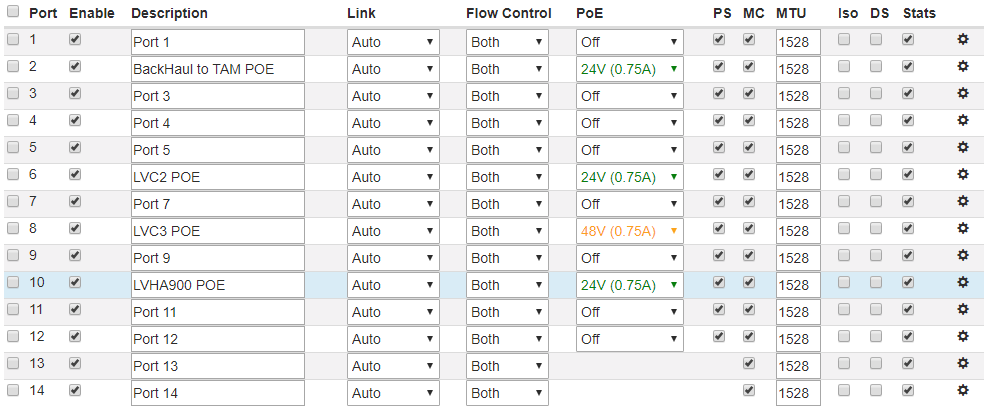984x412 pixels.
Task: Click the PoE column header
Action: click(x=590, y=13)
